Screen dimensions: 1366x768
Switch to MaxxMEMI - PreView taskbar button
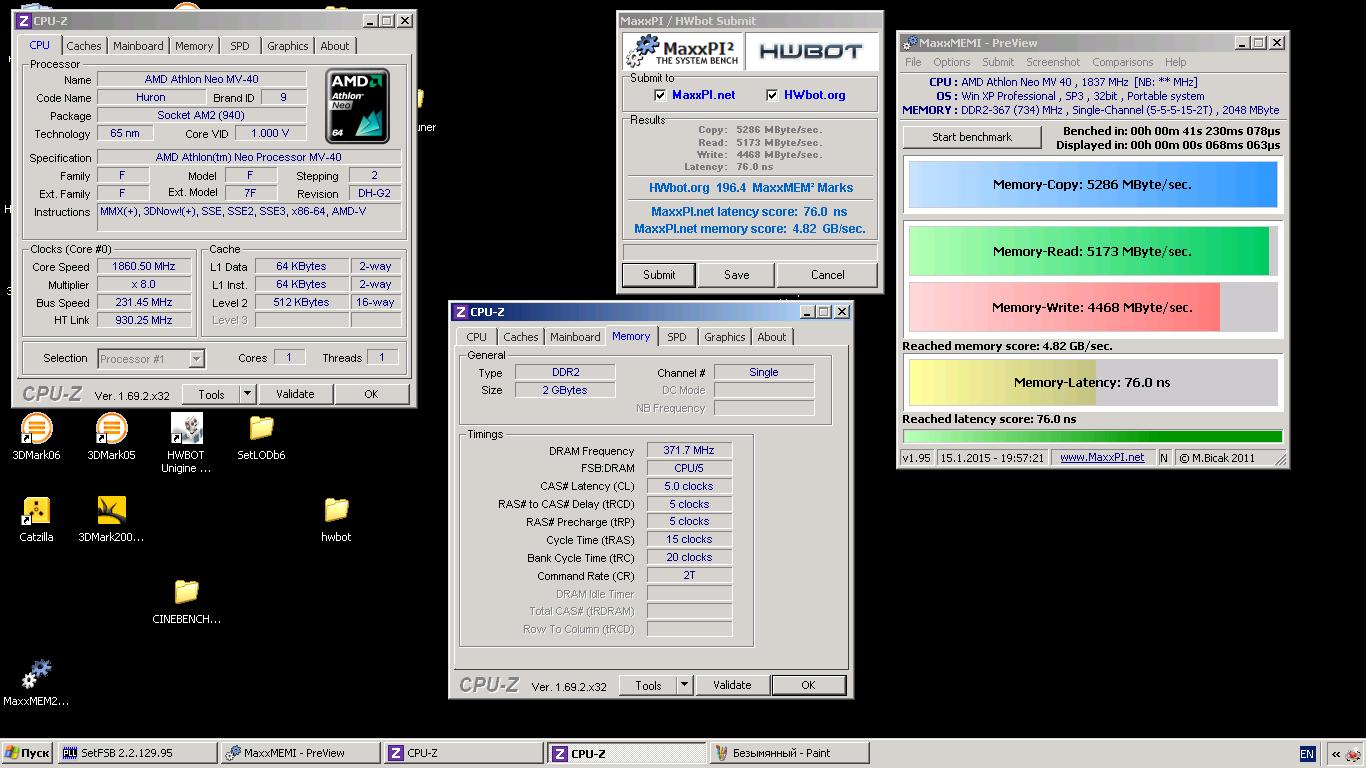click(x=300, y=753)
